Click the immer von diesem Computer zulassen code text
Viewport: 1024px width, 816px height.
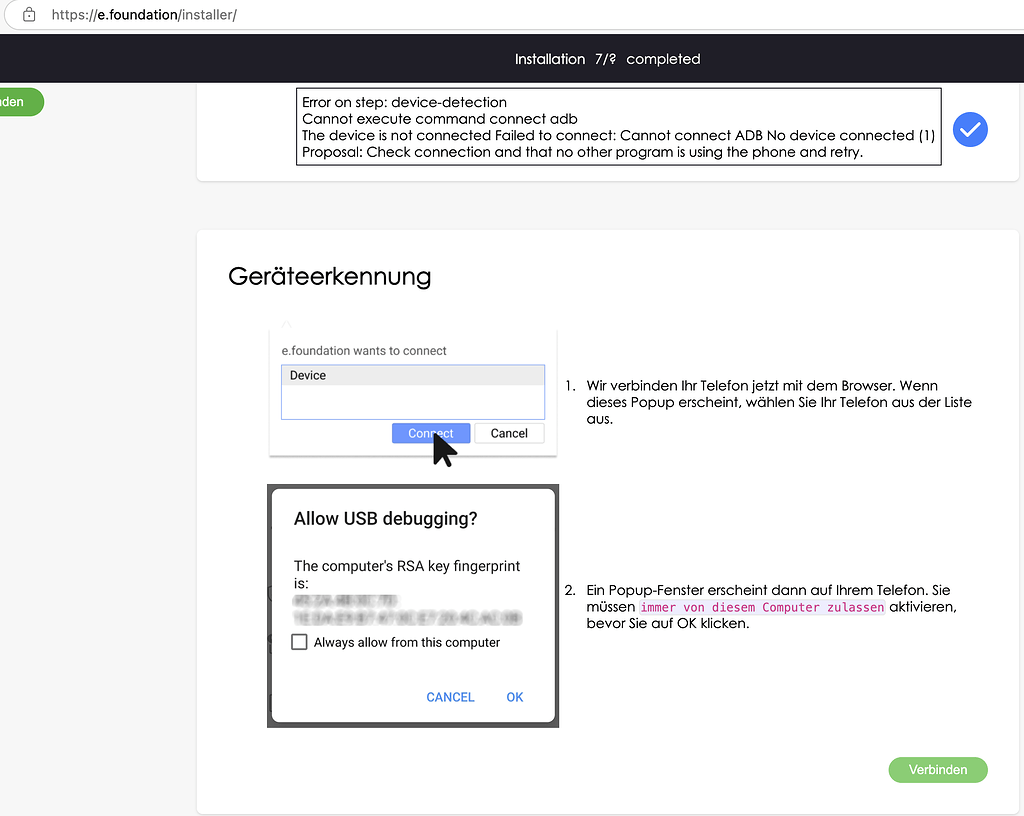coord(762,607)
